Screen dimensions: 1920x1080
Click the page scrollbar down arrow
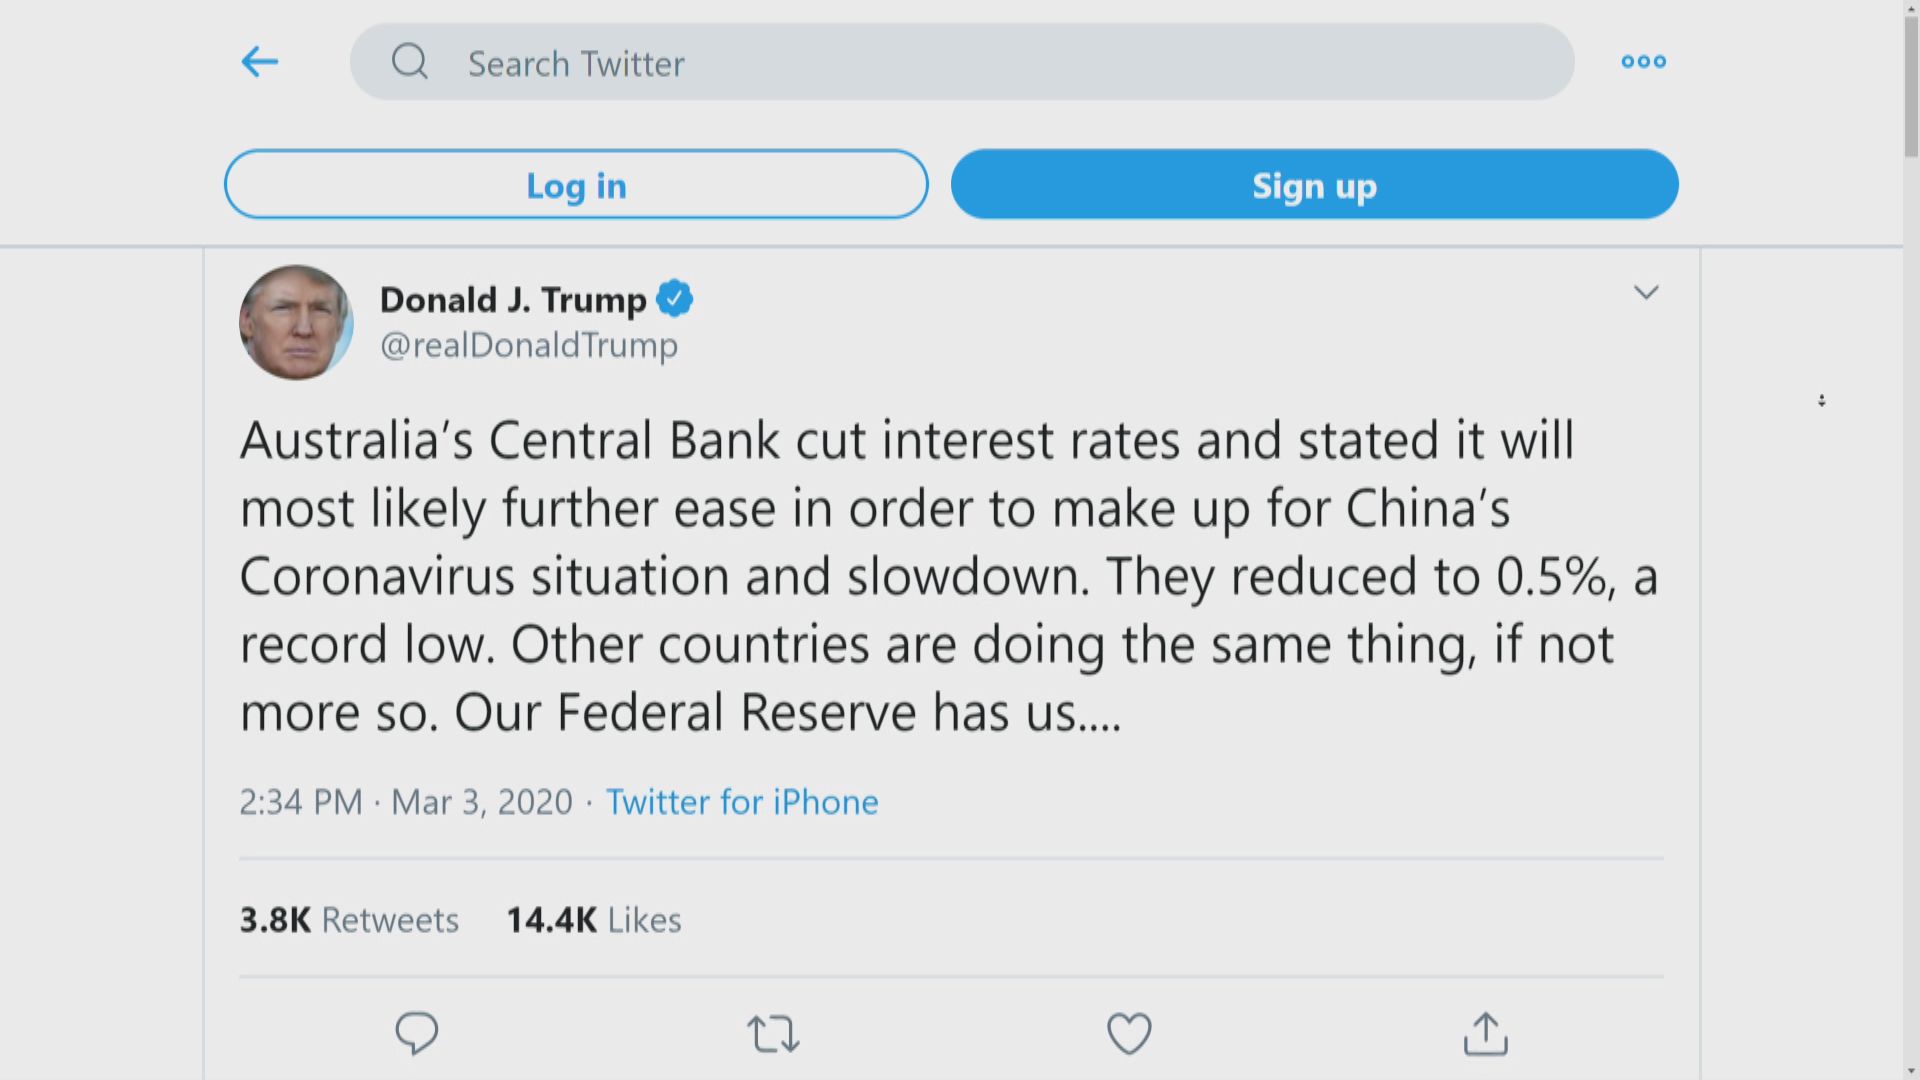click(x=1911, y=1071)
